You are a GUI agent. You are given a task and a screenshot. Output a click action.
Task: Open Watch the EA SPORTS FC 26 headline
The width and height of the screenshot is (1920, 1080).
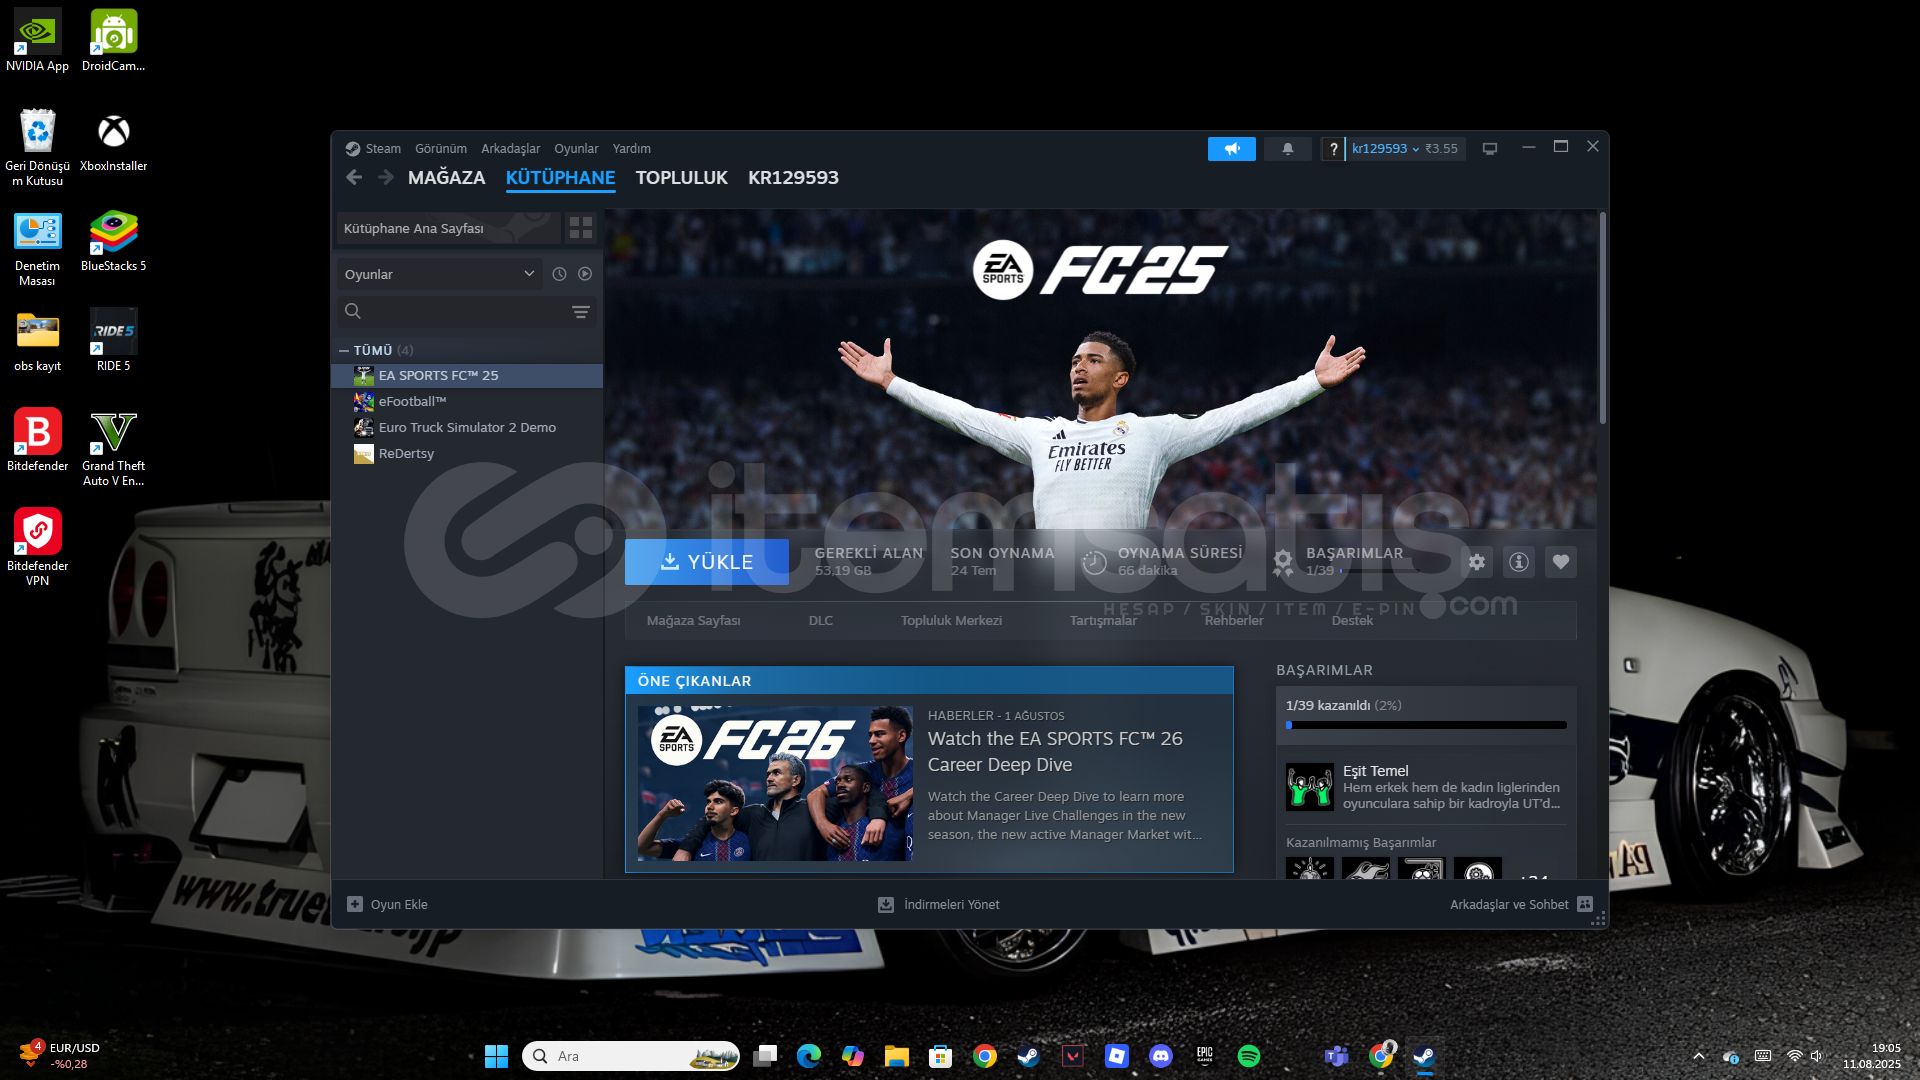coord(1055,751)
